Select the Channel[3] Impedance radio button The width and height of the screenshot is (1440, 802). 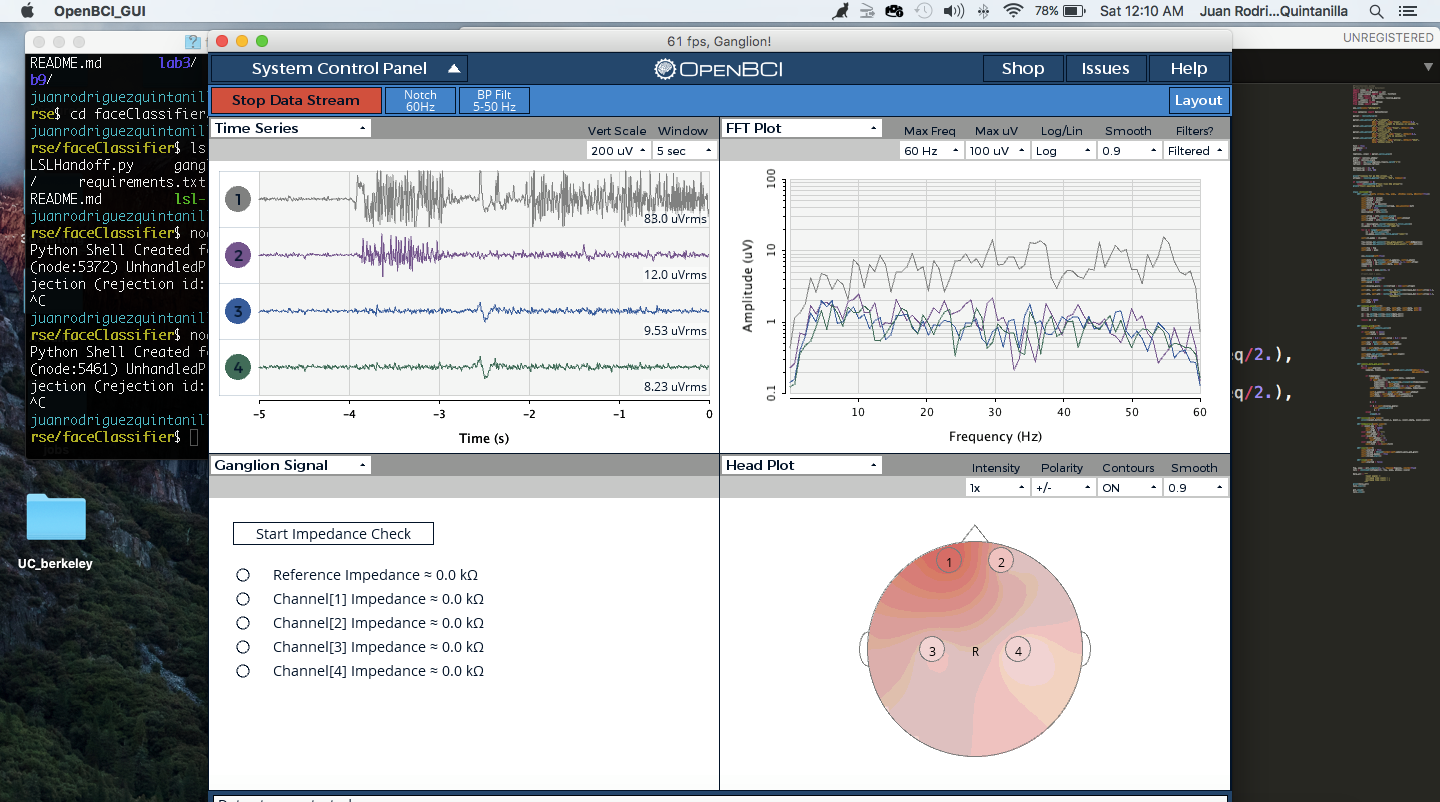pos(243,647)
